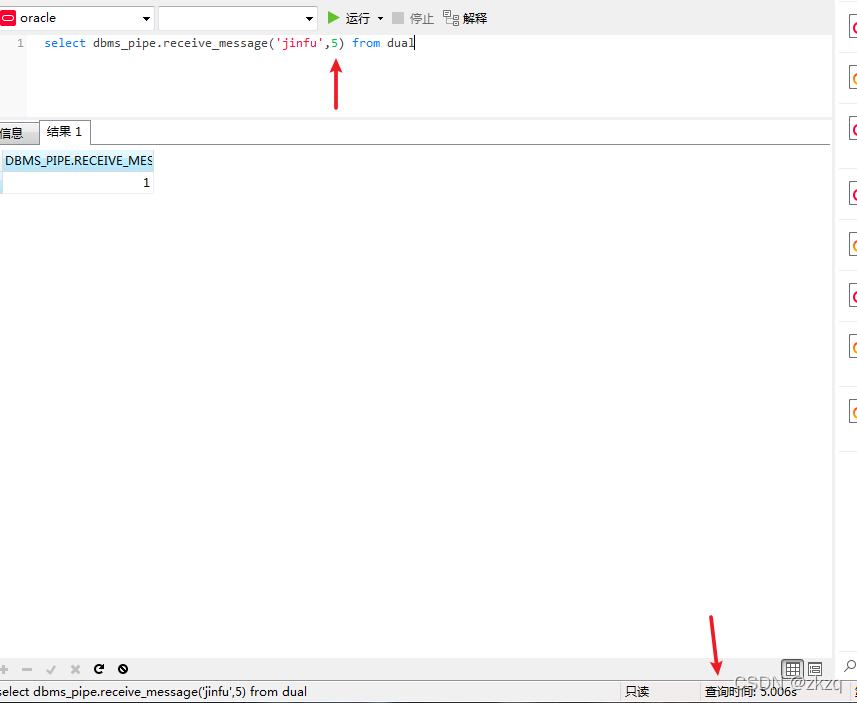This screenshot has height=703, width=857.
Task: Click inside the SQL editor line 1
Action: pyautogui.click(x=429, y=43)
